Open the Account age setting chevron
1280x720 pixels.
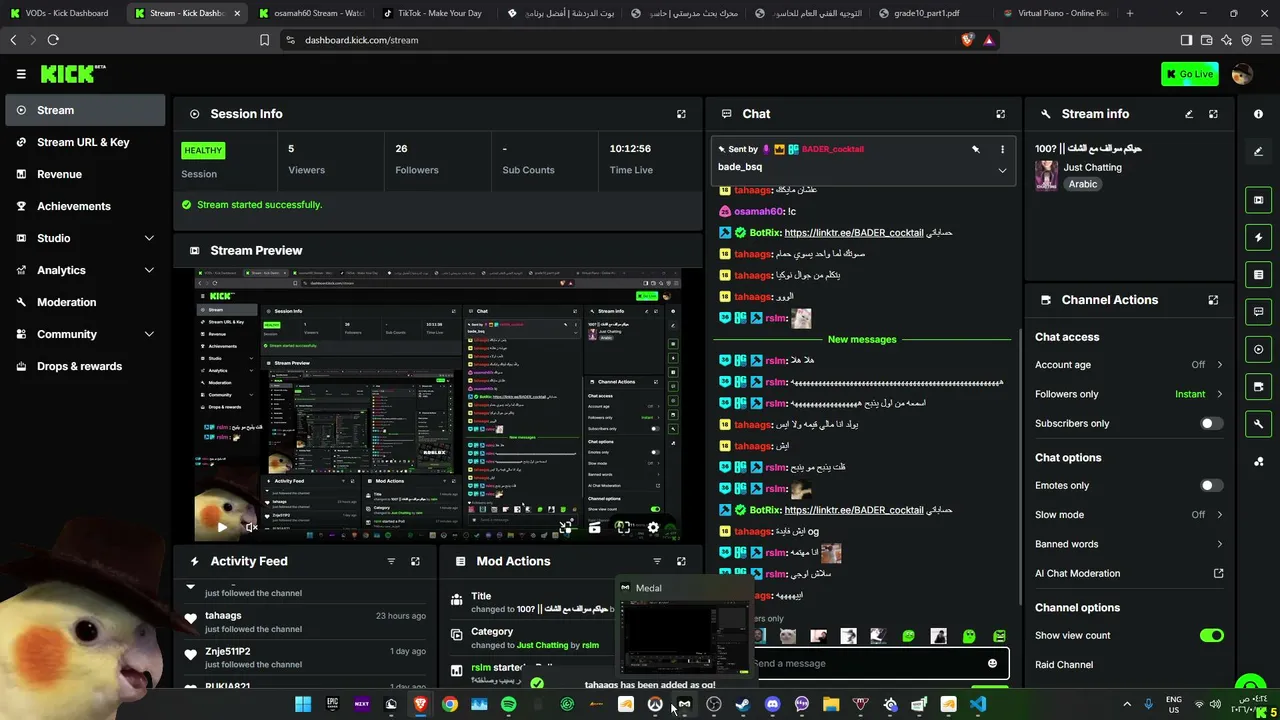[x=1219, y=365]
